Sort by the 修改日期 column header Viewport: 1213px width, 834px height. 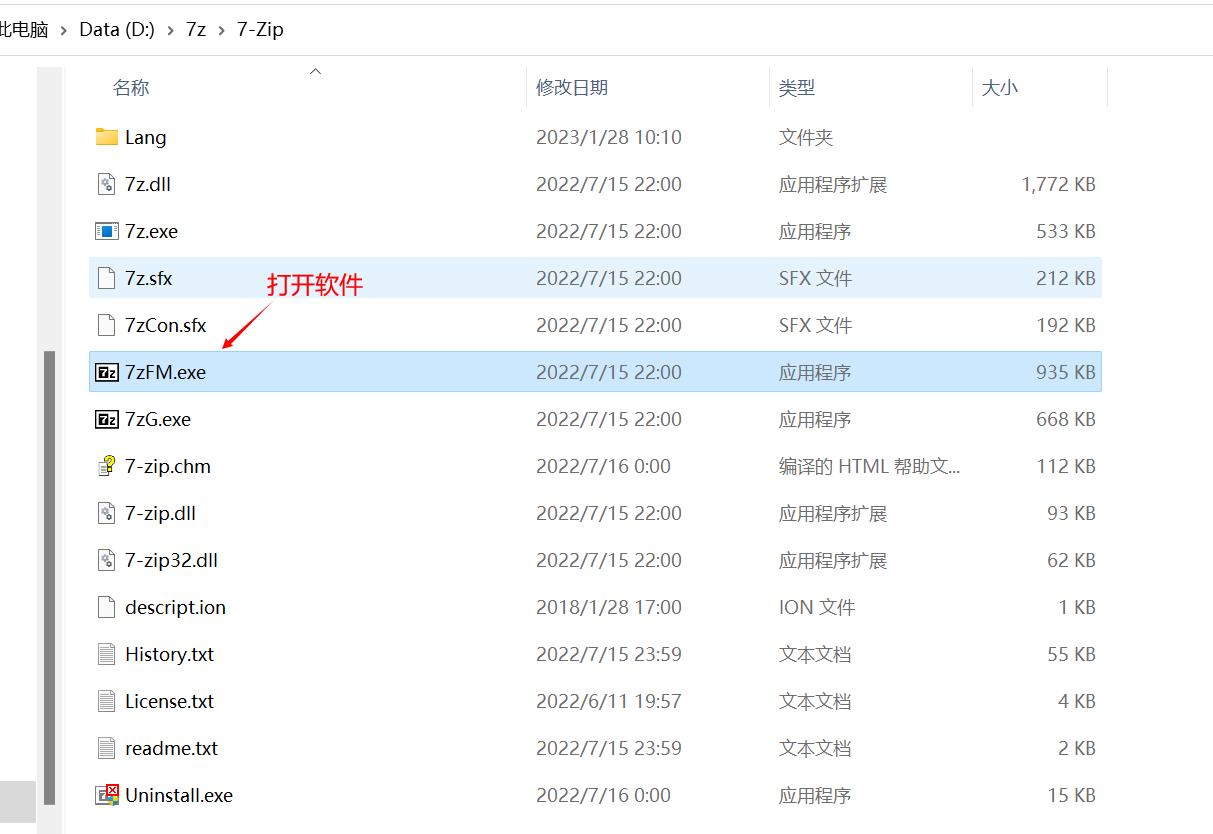click(x=572, y=88)
